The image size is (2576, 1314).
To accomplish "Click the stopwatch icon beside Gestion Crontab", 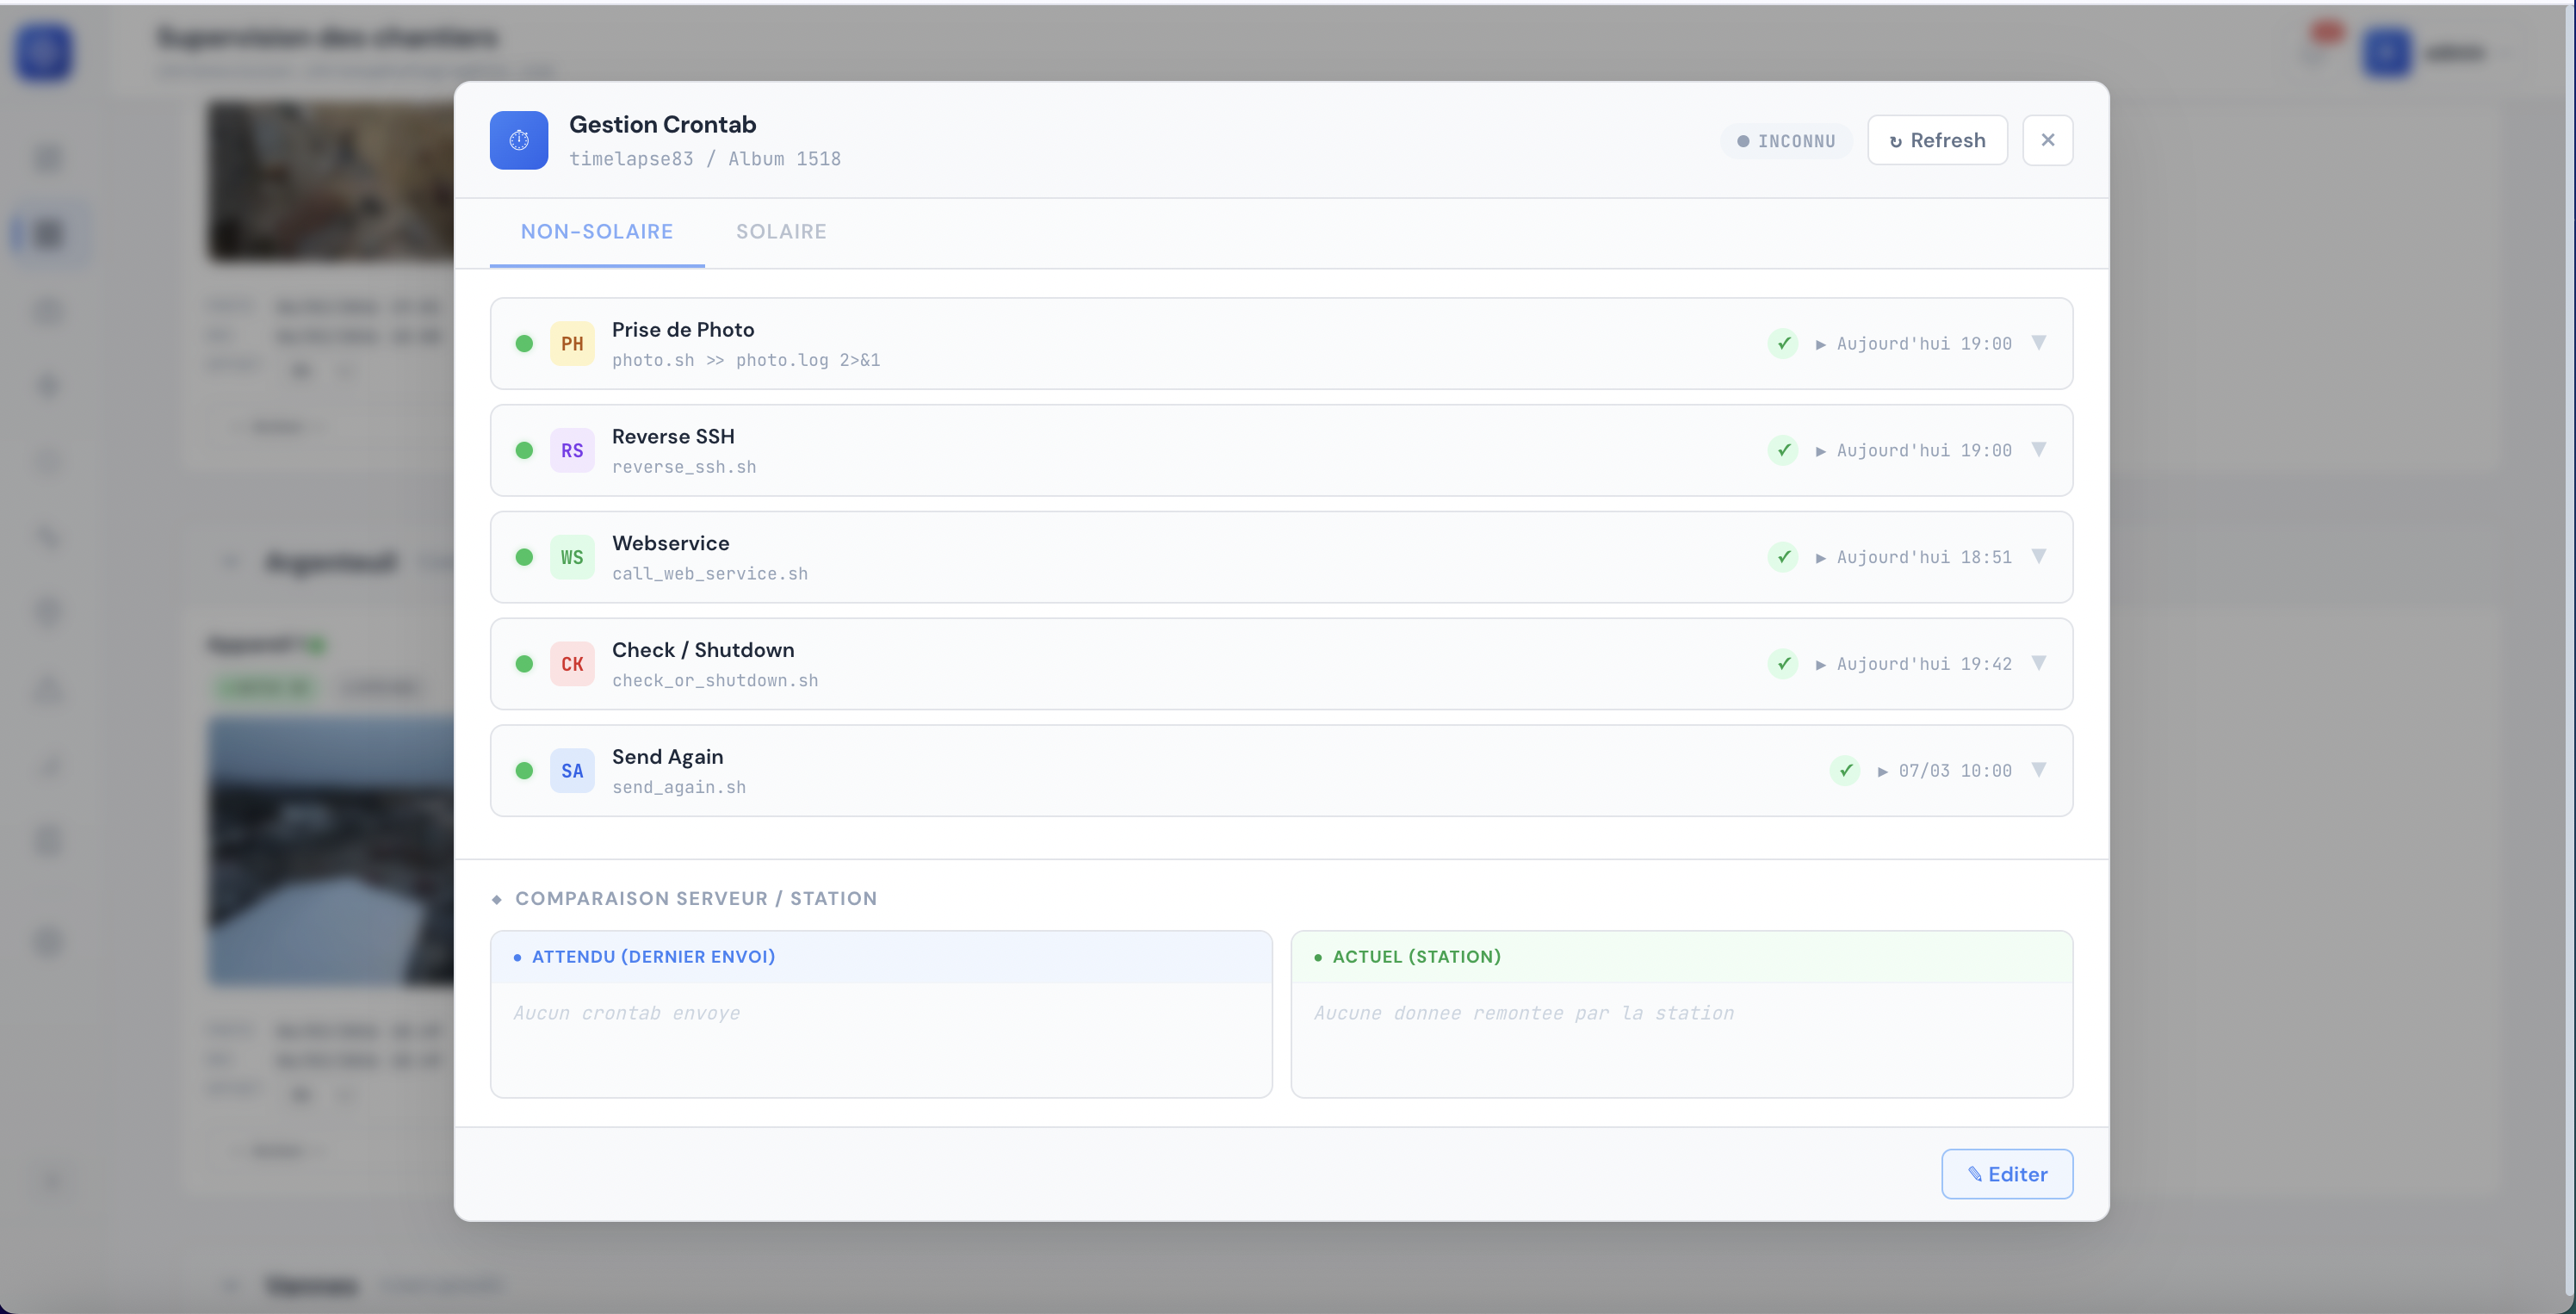I will tap(518, 140).
